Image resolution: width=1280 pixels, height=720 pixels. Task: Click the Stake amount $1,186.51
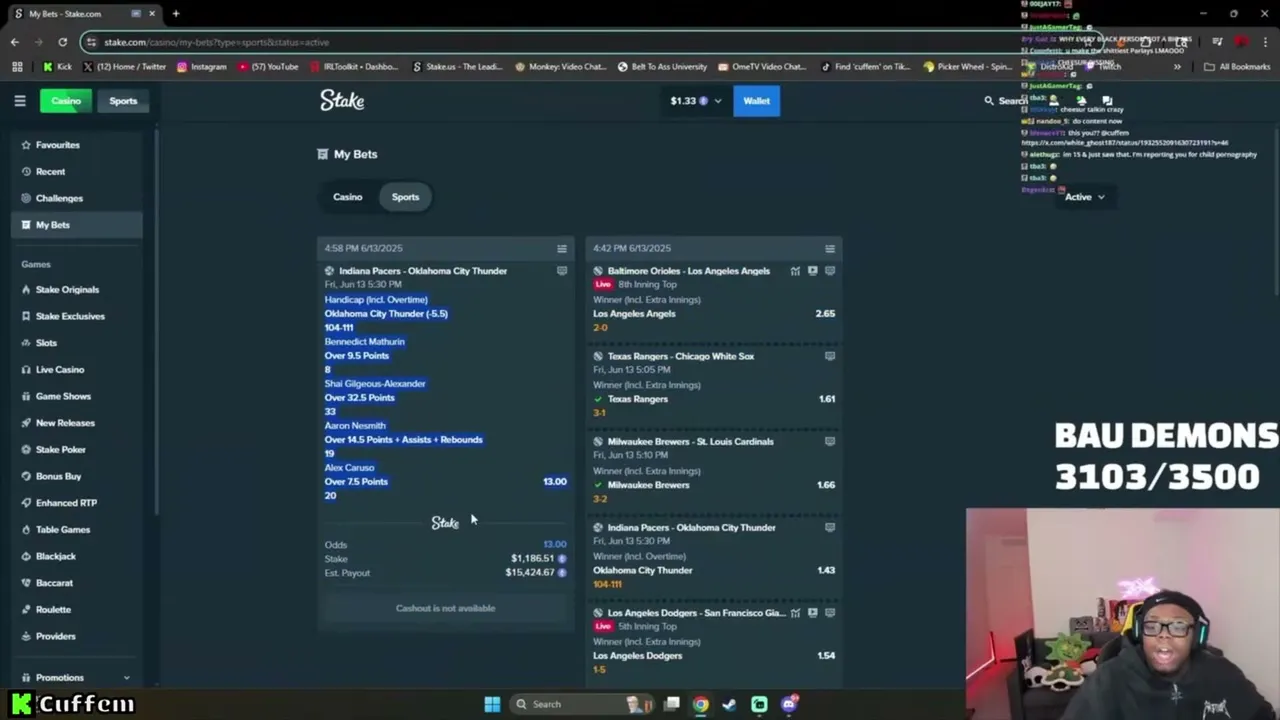pos(532,559)
